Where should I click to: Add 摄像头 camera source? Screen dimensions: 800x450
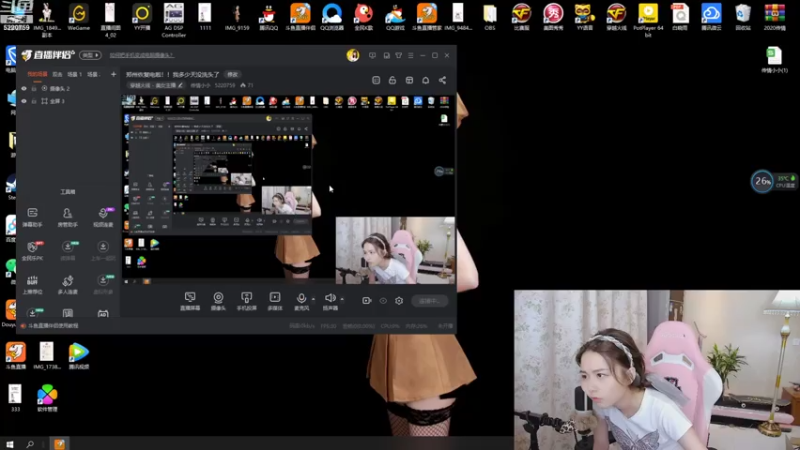click(x=218, y=301)
